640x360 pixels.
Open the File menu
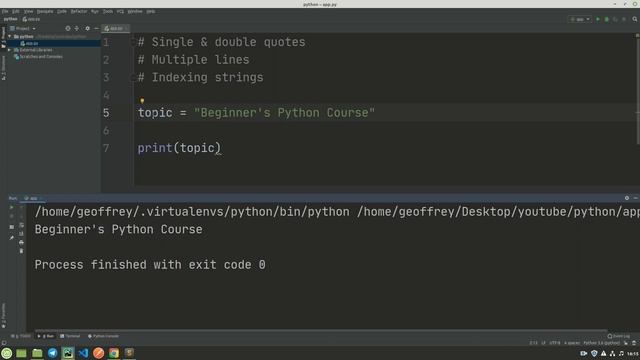pos(5,11)
